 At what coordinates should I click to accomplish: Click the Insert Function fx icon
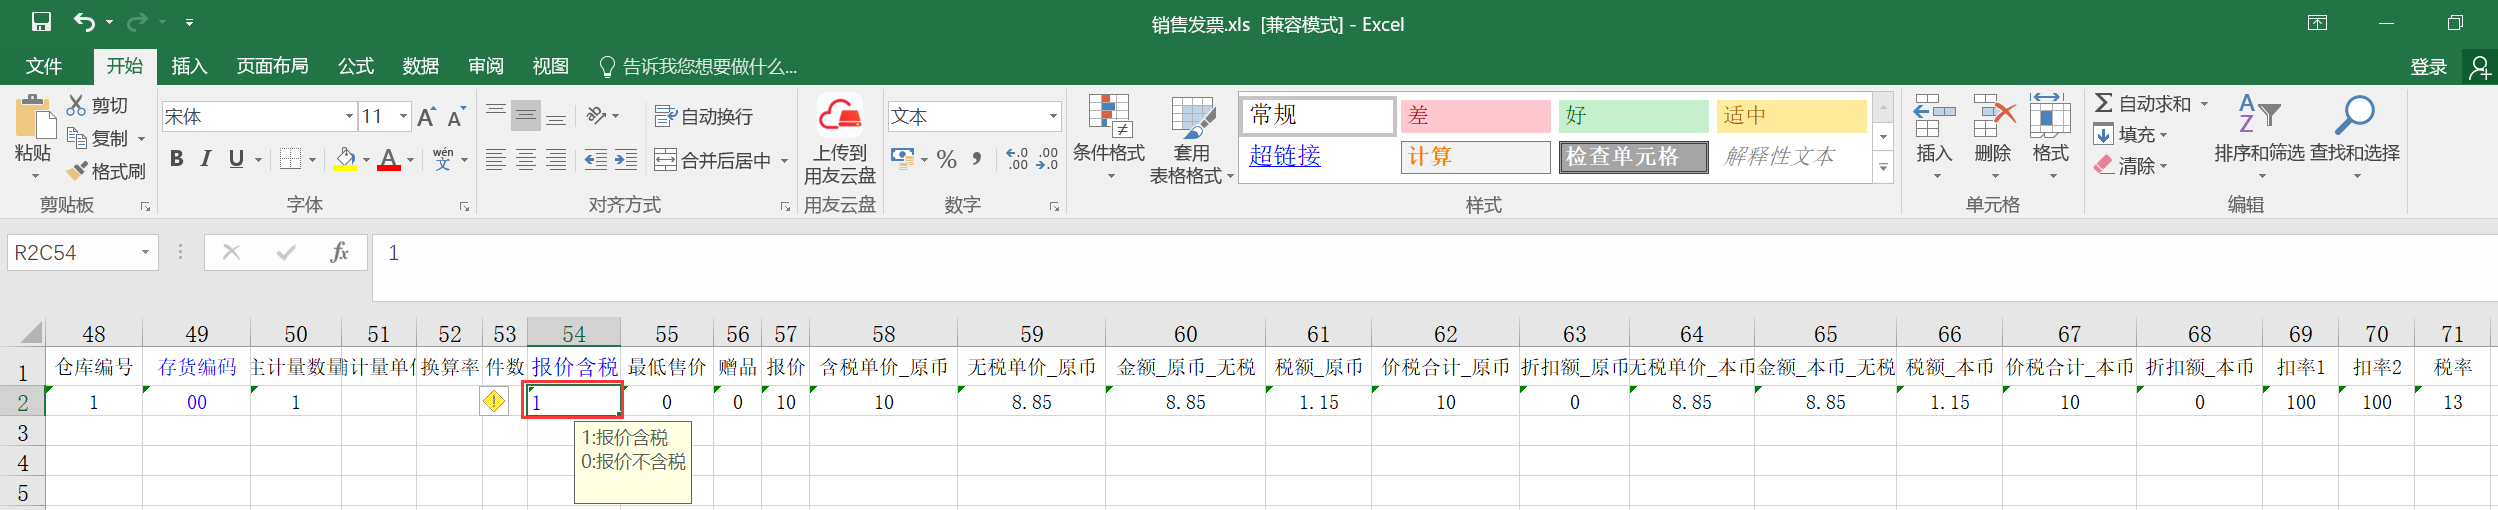pos(340,253)
